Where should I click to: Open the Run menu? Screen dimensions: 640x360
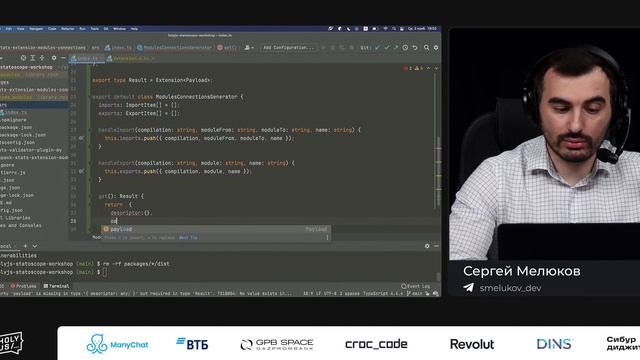82,29
